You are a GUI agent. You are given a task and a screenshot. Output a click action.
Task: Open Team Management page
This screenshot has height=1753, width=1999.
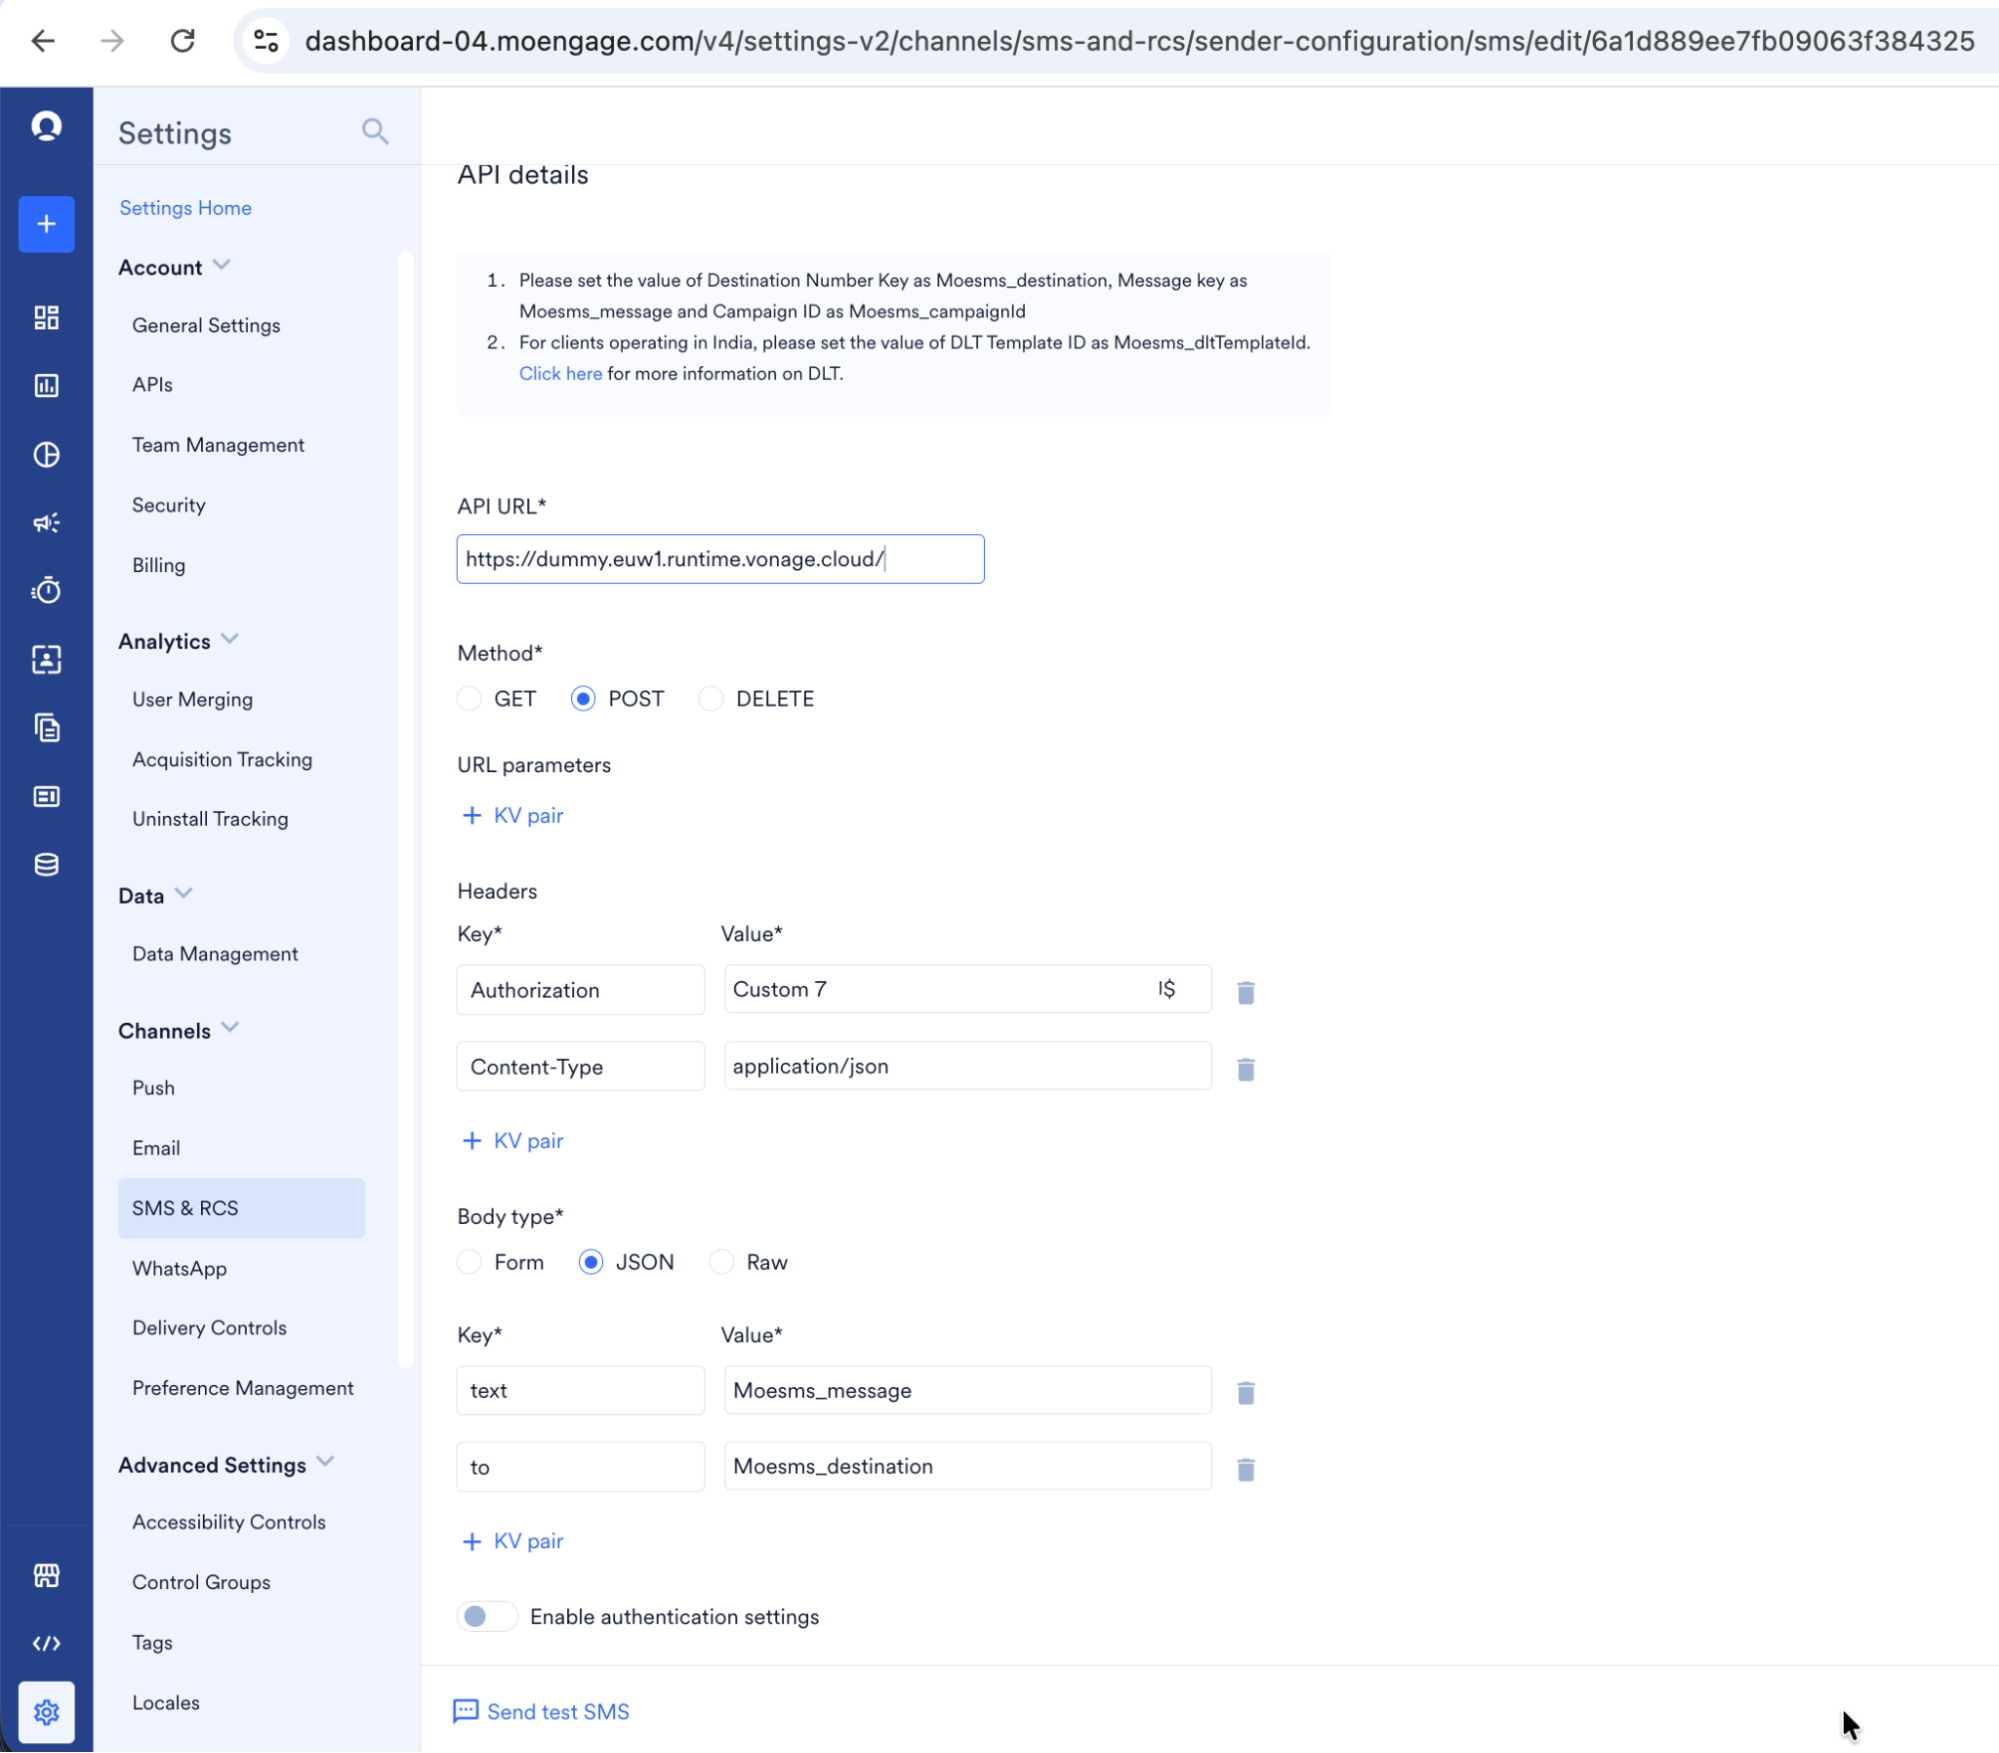tap(218, 445)
